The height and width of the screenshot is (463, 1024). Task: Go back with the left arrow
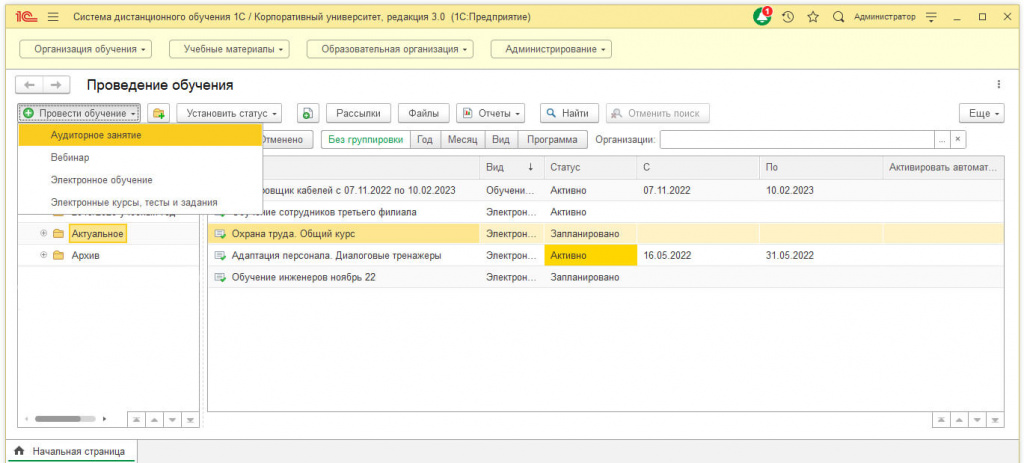[x=30, y=85]
